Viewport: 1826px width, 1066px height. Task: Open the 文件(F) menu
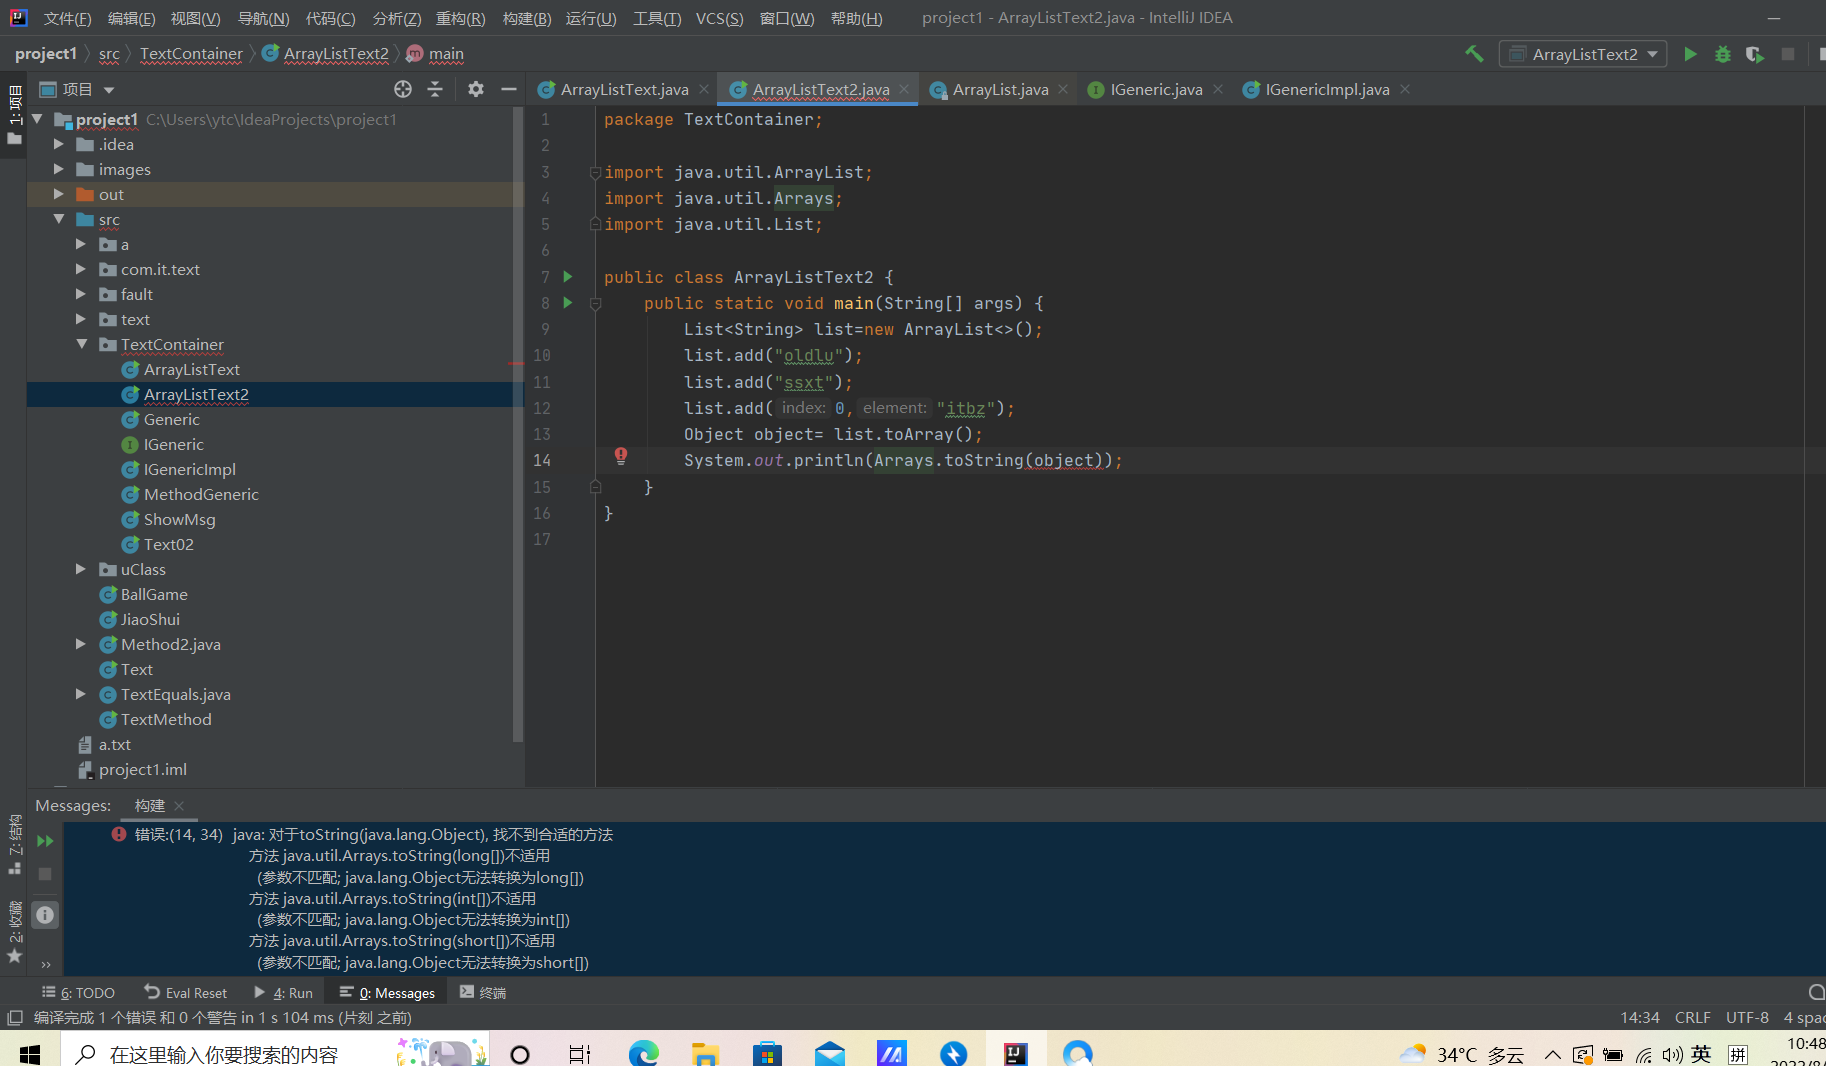tap(68, 18)
